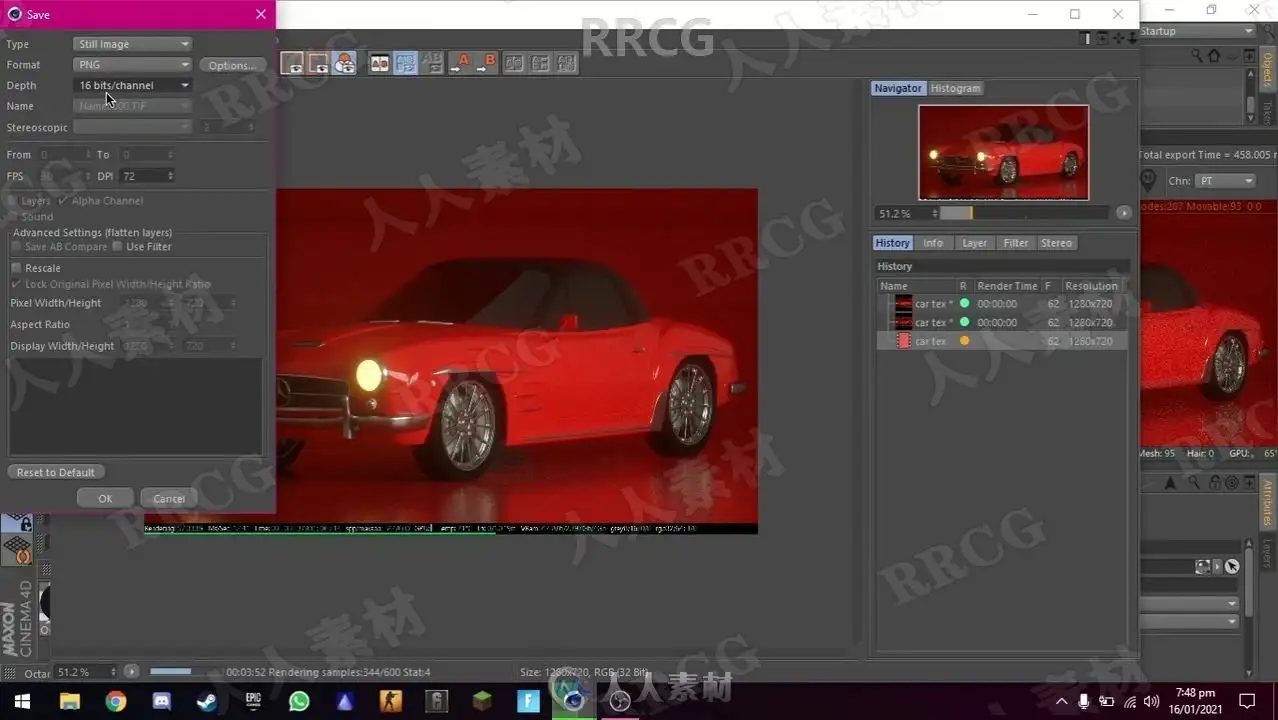Screen dimensions: 1278x720
Task: Open the Format dropdown showing PNG
Action: click(x=132, y=65)
